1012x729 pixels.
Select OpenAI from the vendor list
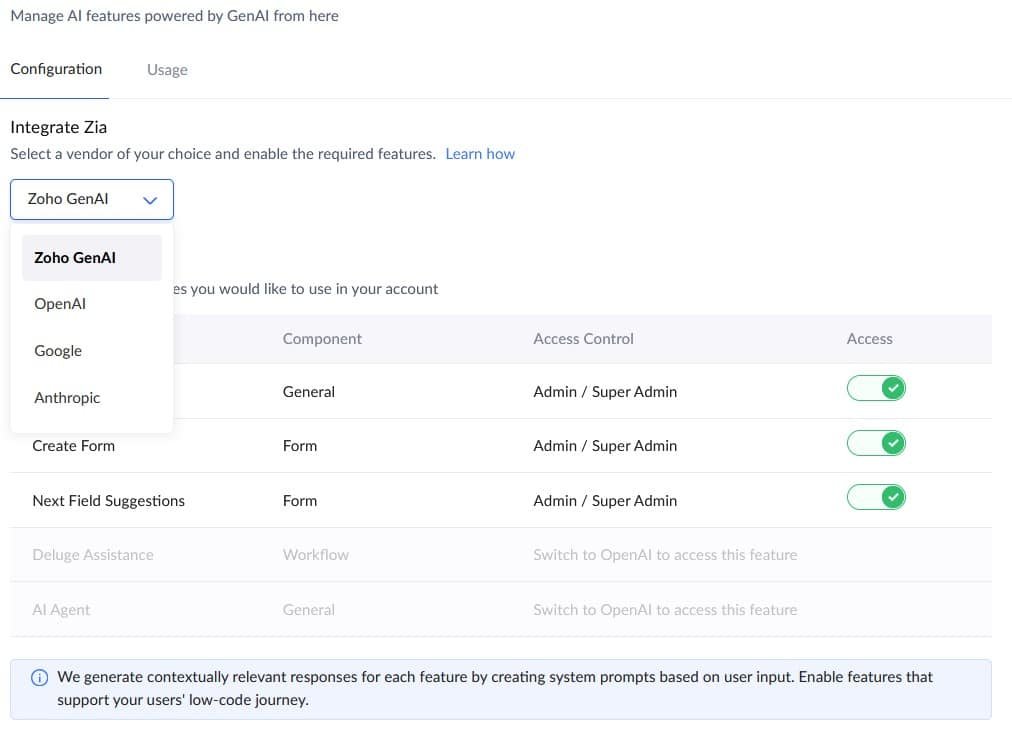tap(60, 304)
